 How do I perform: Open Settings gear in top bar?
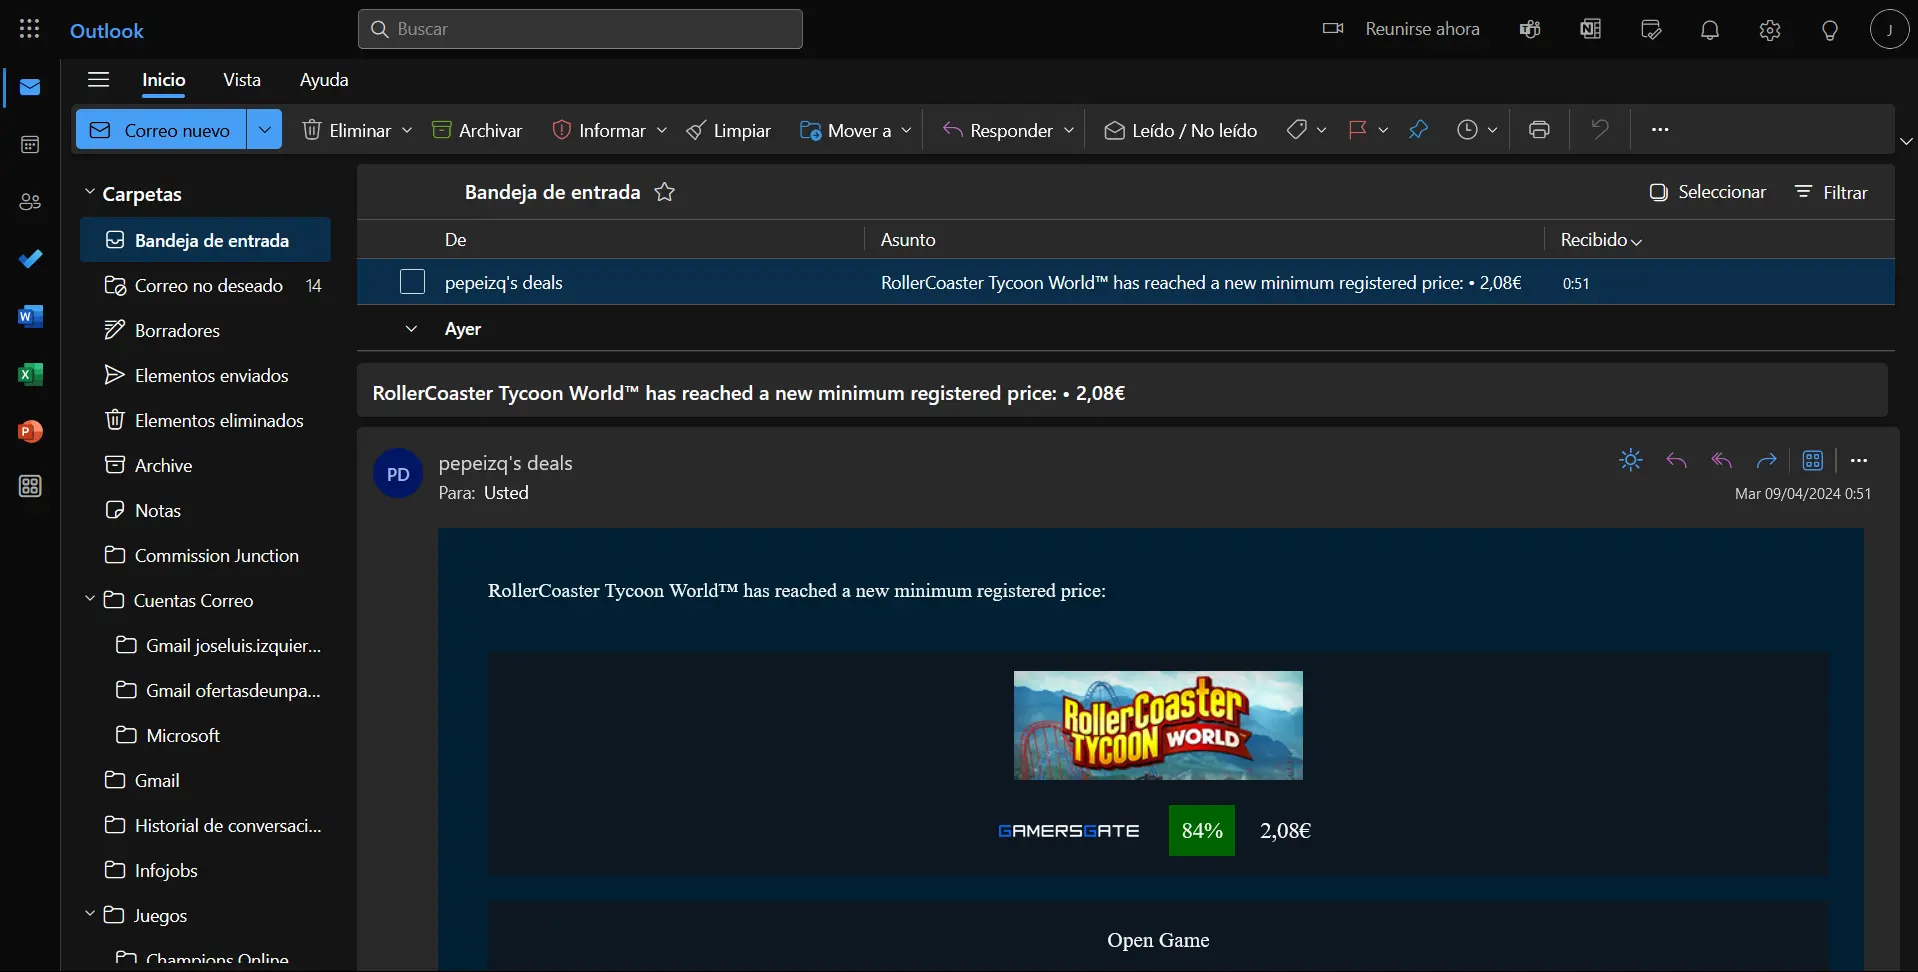pos(1770,30)
